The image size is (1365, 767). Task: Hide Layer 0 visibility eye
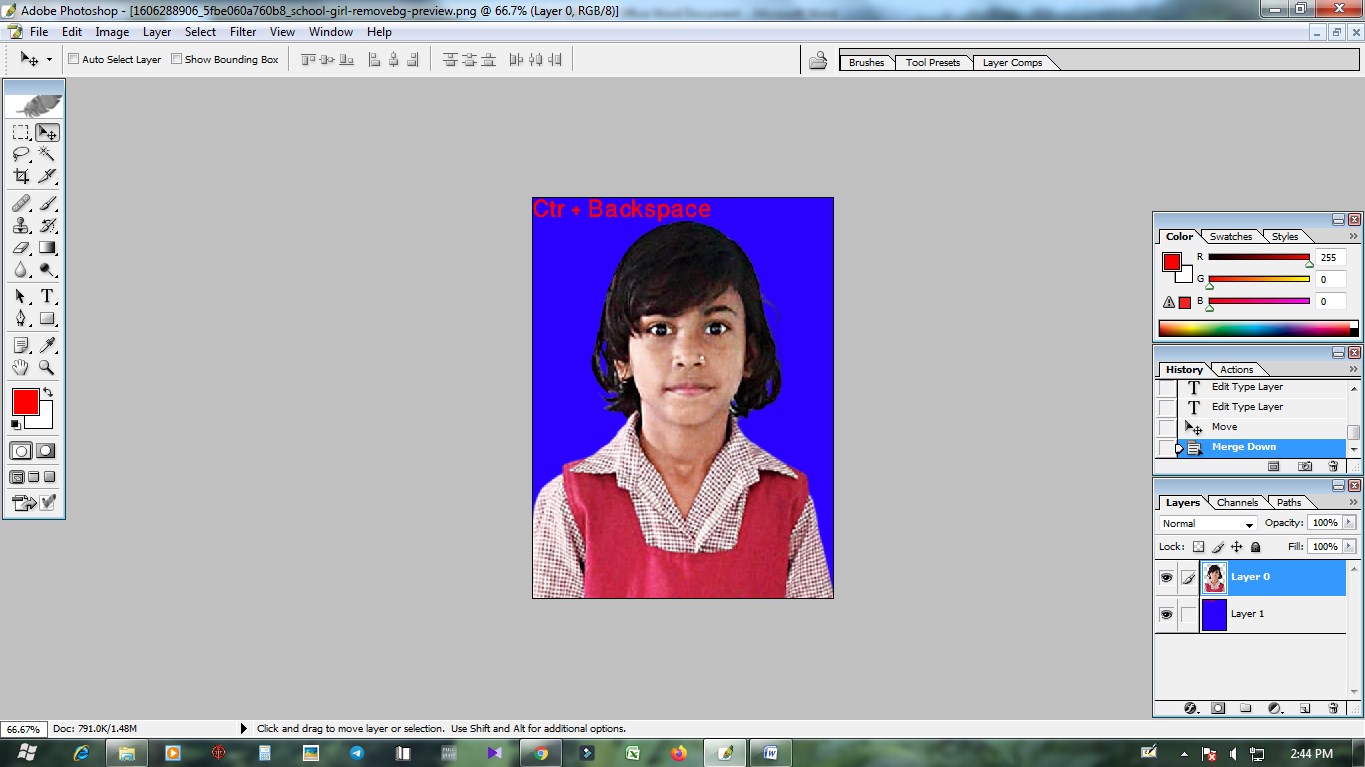click(x=1166, y=577)
